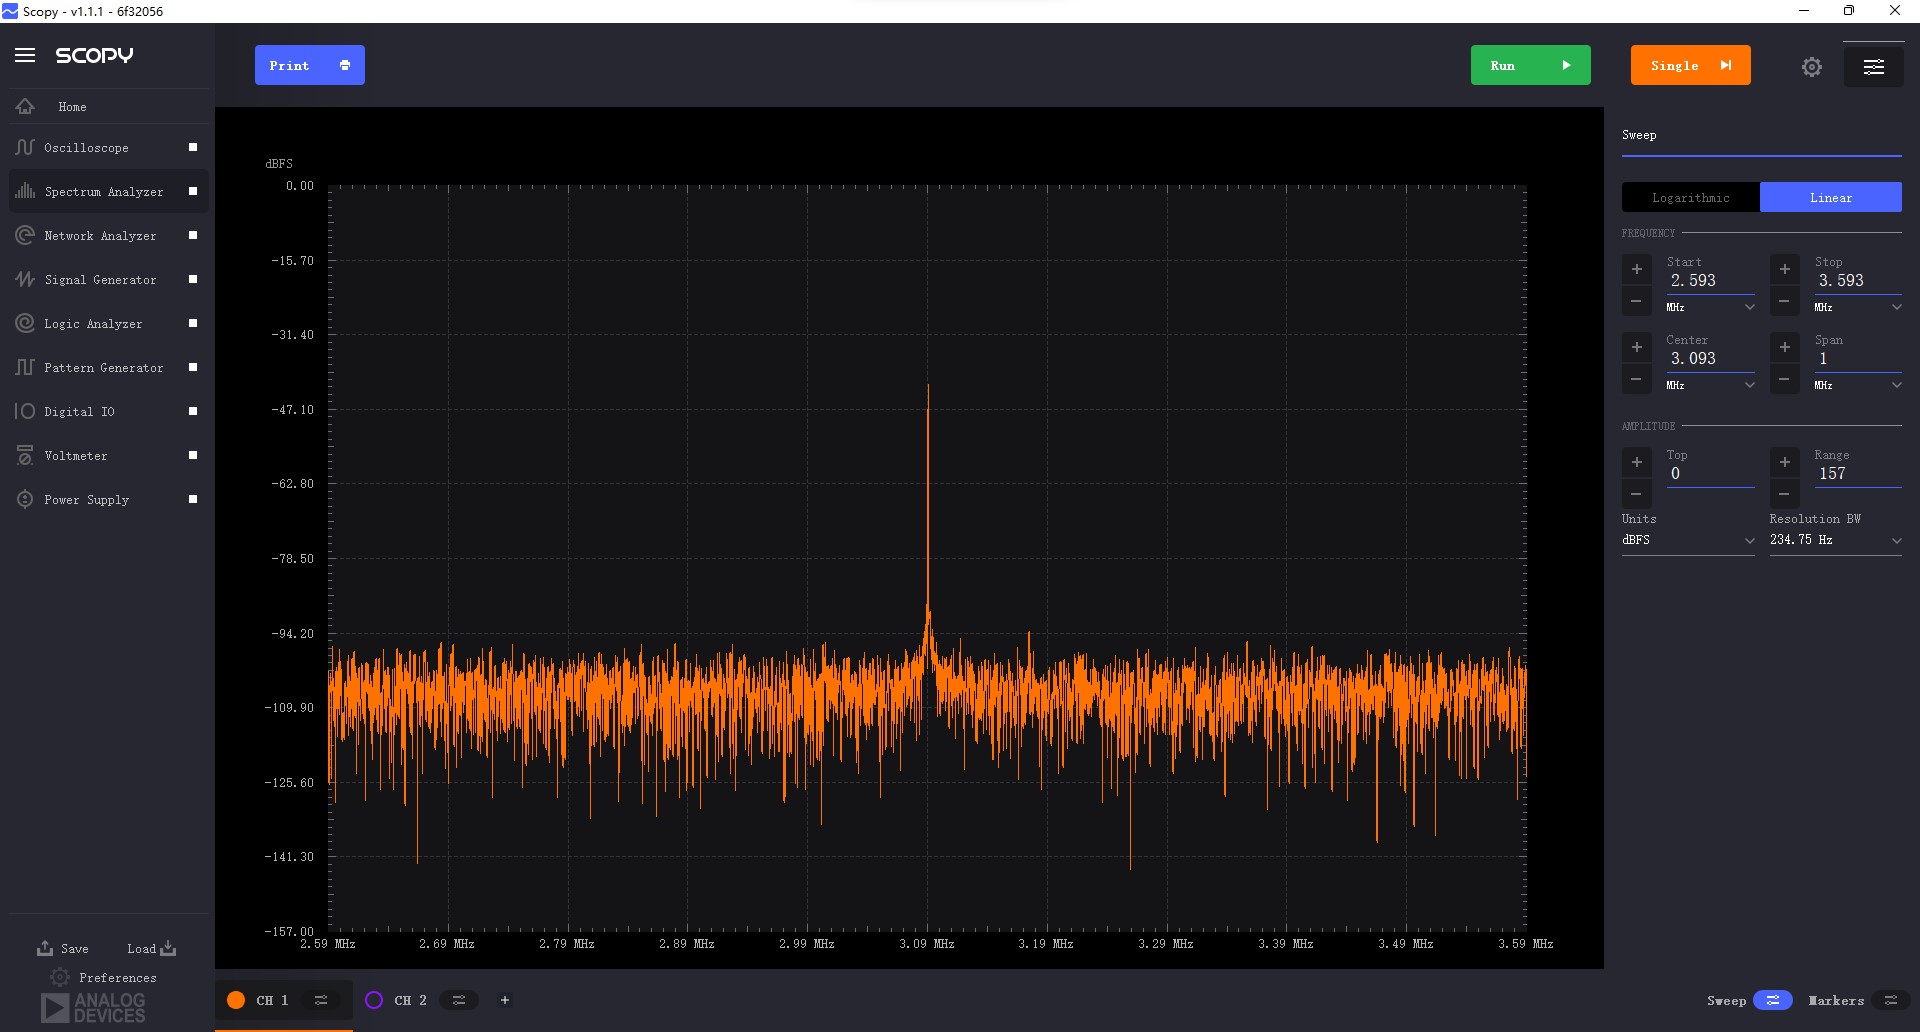Image resolution: width=1920 pixels, height=1032 pixels.
Task: Open Resolution BW dropdown
Action: click(x=1835, y=540)
